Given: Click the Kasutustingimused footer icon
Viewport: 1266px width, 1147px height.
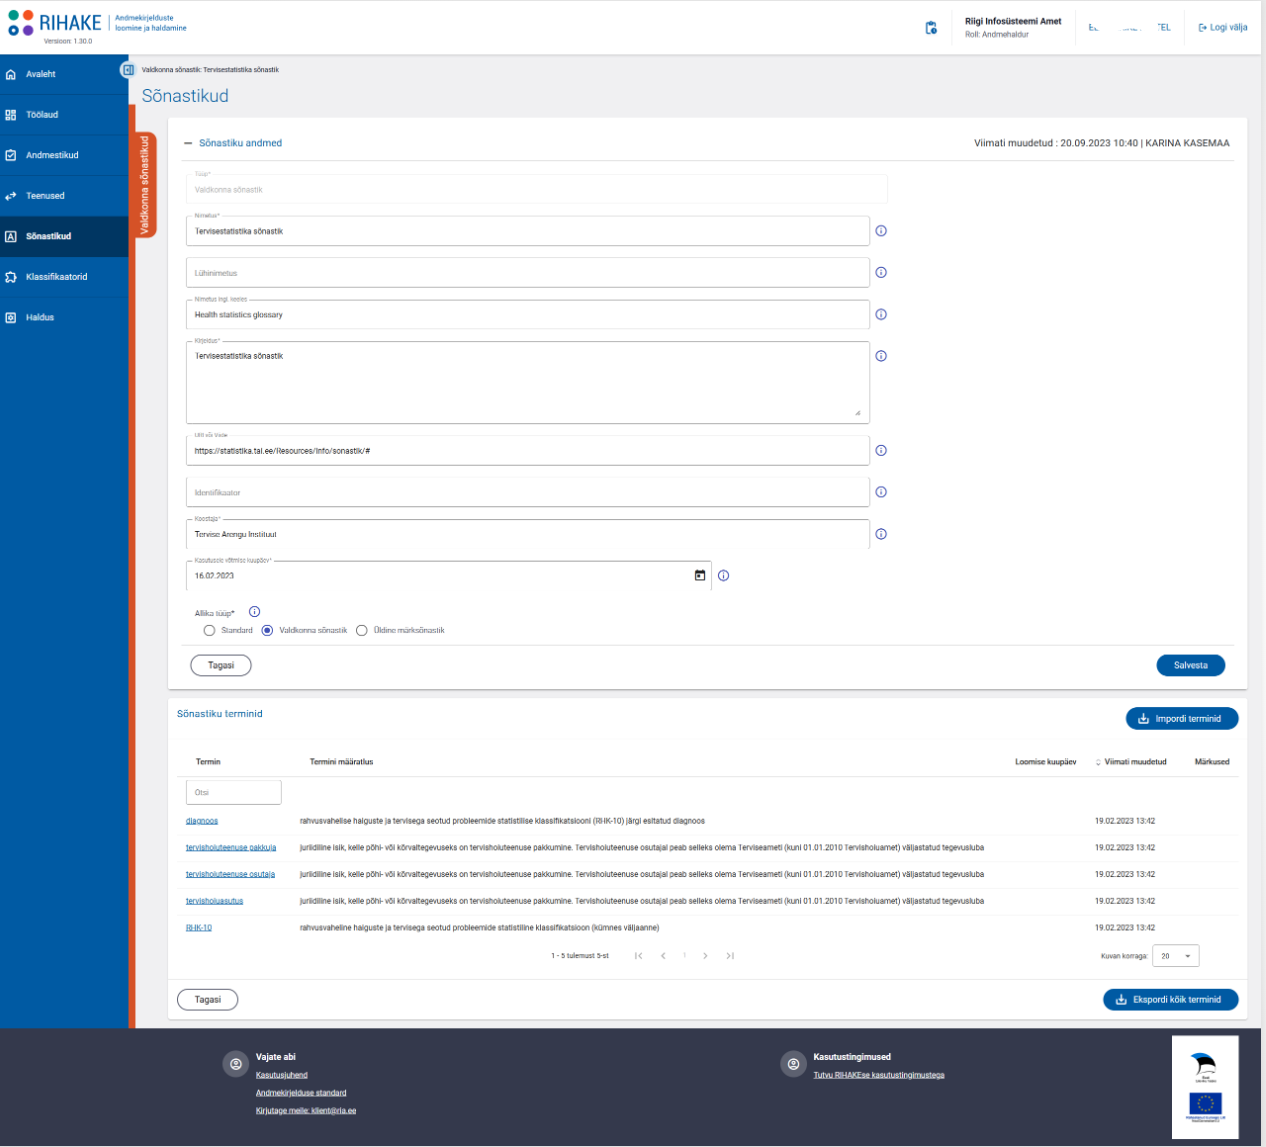Looking at the screenshot, I should pos(793,1064).
